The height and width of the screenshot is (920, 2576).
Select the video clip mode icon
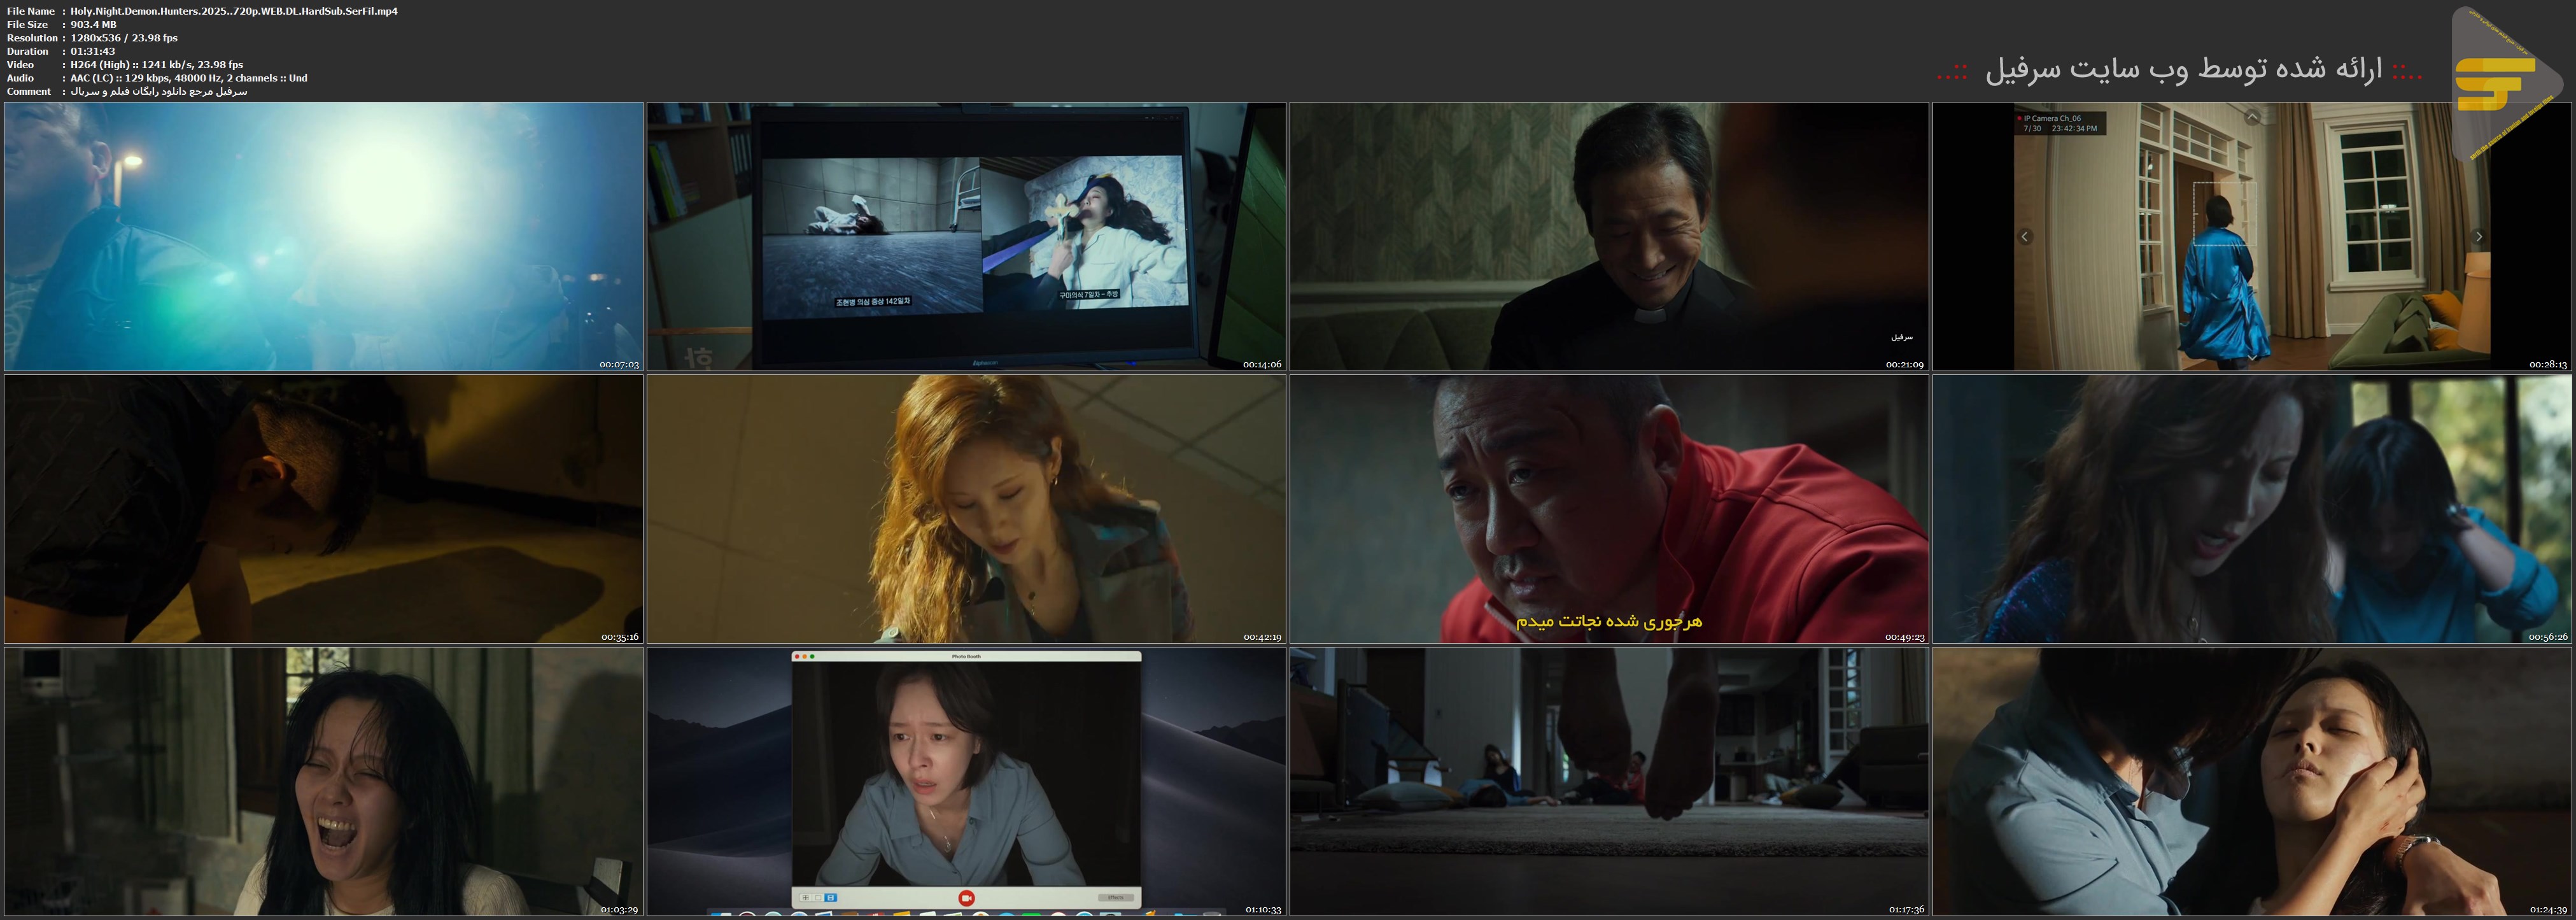[830, 898]
